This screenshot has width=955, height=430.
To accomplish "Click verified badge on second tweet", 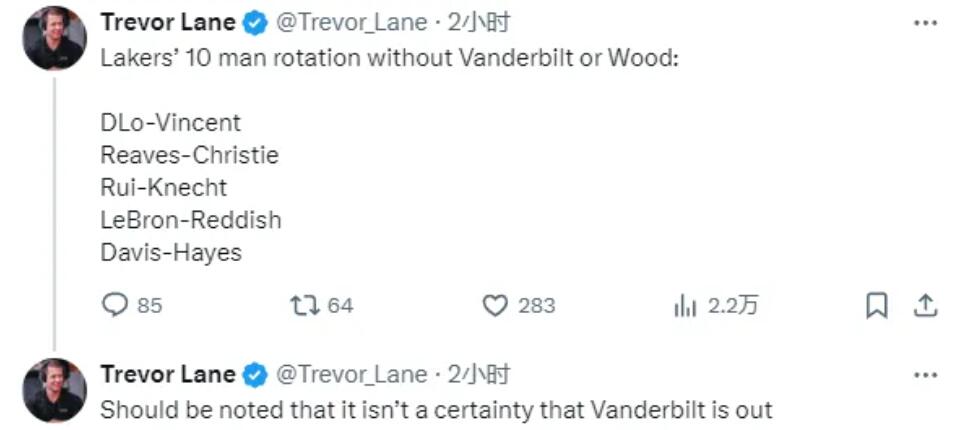I will click(255, 374).
